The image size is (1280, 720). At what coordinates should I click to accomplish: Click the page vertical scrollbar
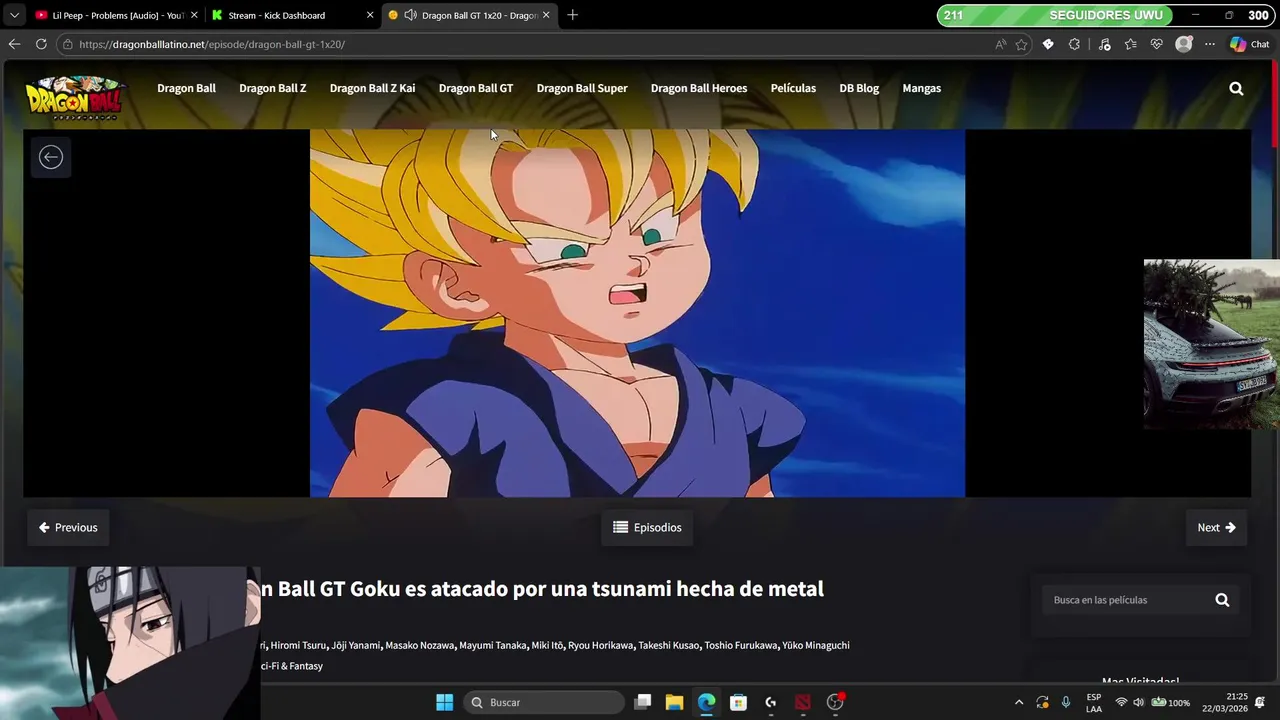(1275, 105)
